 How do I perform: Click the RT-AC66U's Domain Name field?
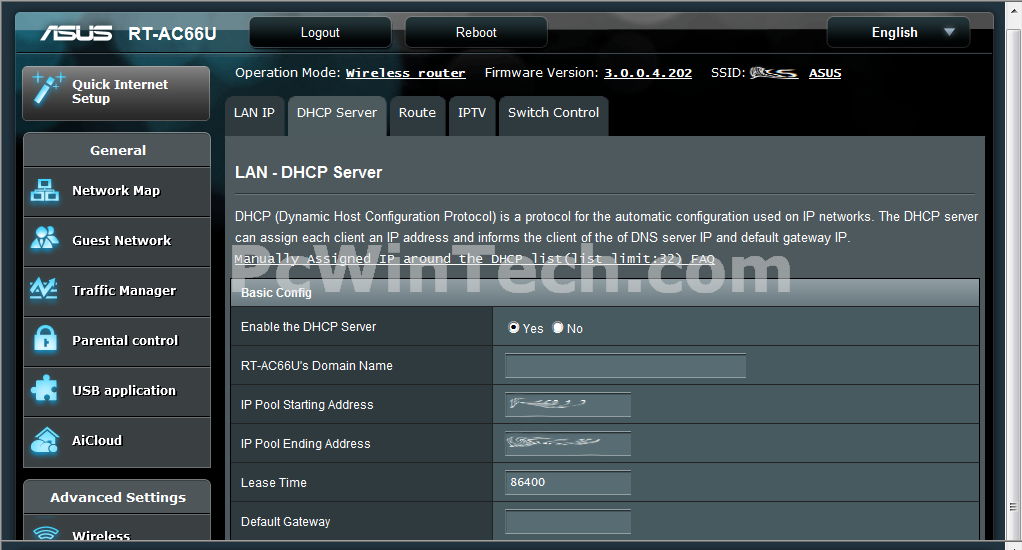(625, 366)
